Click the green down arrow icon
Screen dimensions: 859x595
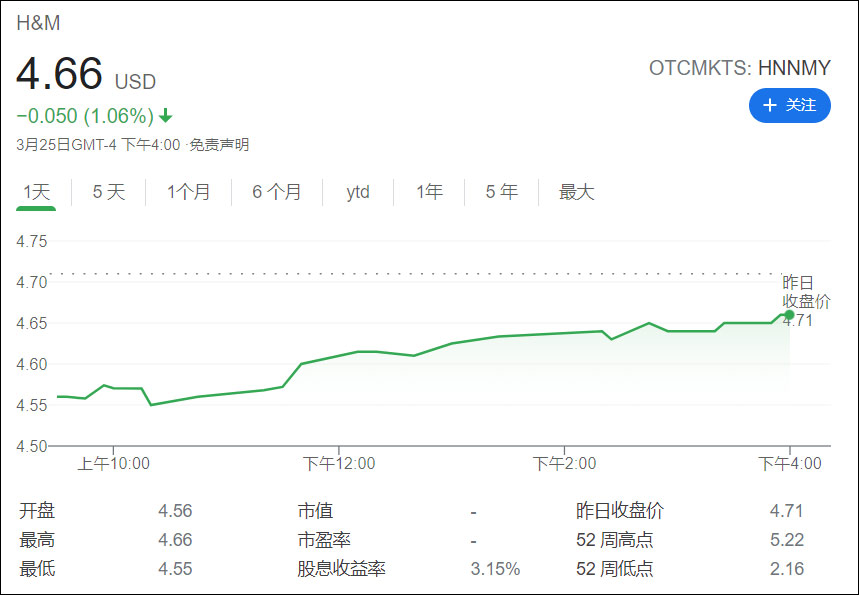coord(165,116)
